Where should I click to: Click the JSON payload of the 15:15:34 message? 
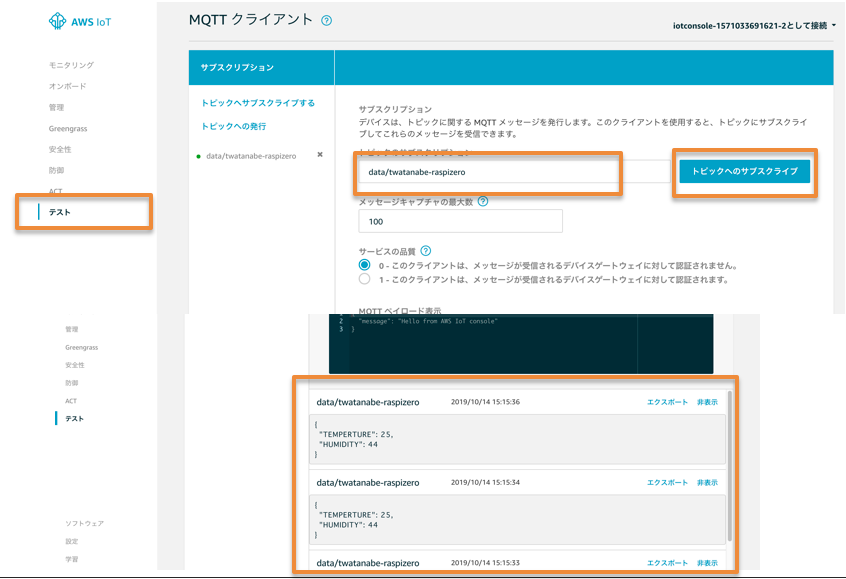click(x=518, y=520)
